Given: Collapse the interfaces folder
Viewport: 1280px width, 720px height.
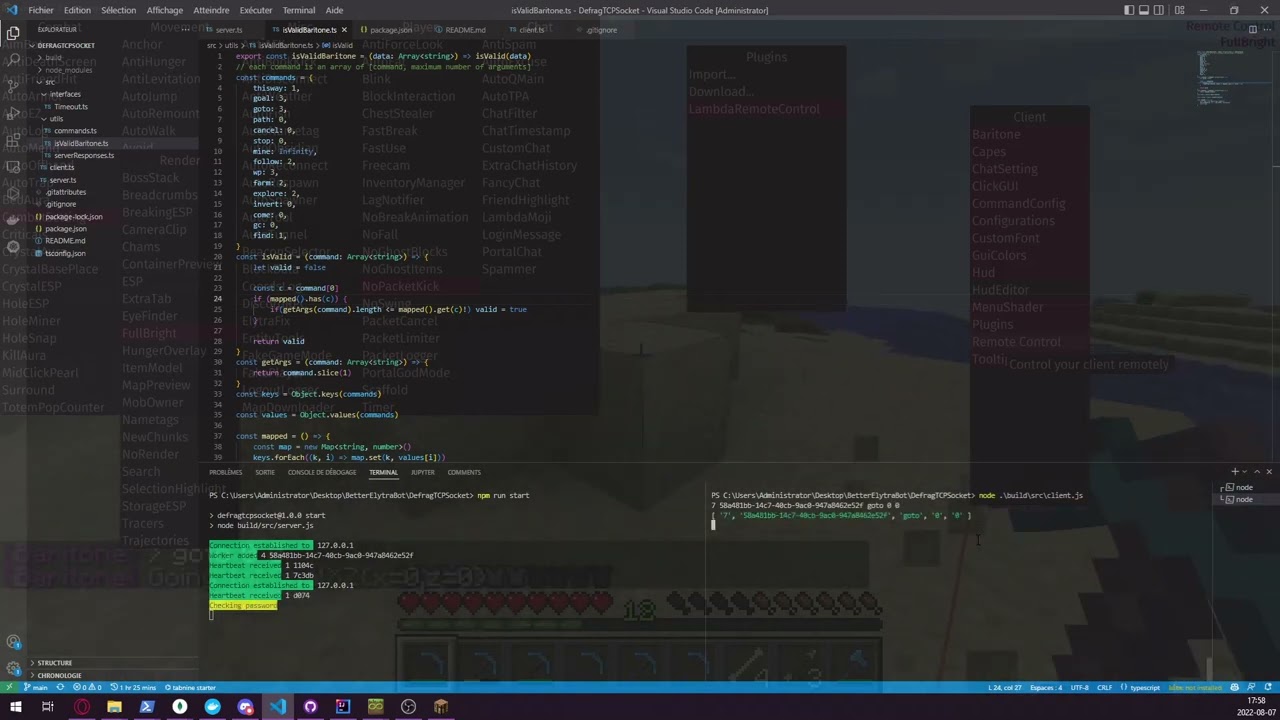Looking at the screenshot, I should [65, 94].
